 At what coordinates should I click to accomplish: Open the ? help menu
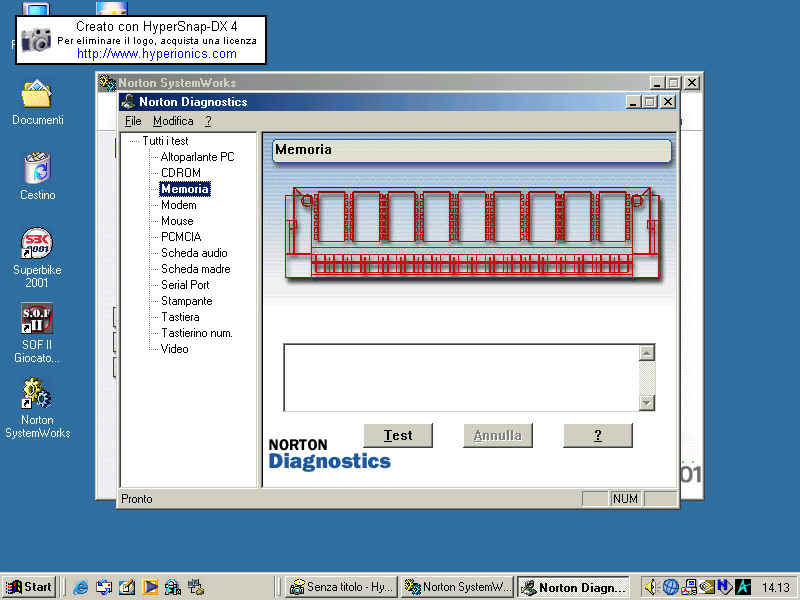point(208,121)
